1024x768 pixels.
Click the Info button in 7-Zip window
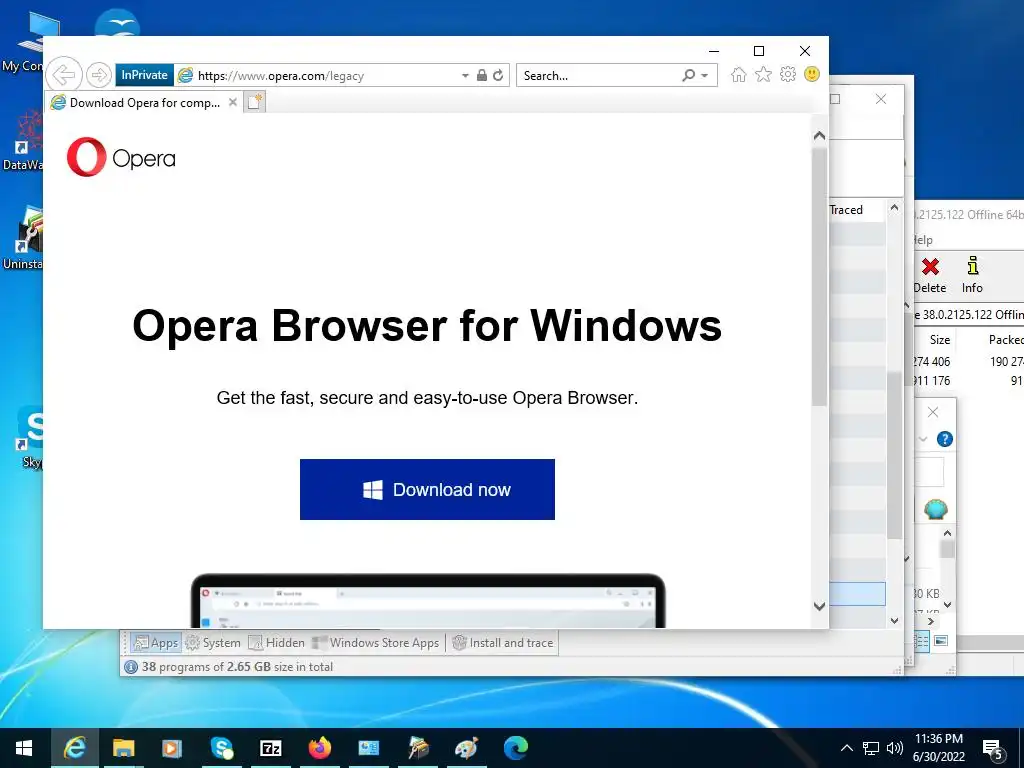point(972,276)
